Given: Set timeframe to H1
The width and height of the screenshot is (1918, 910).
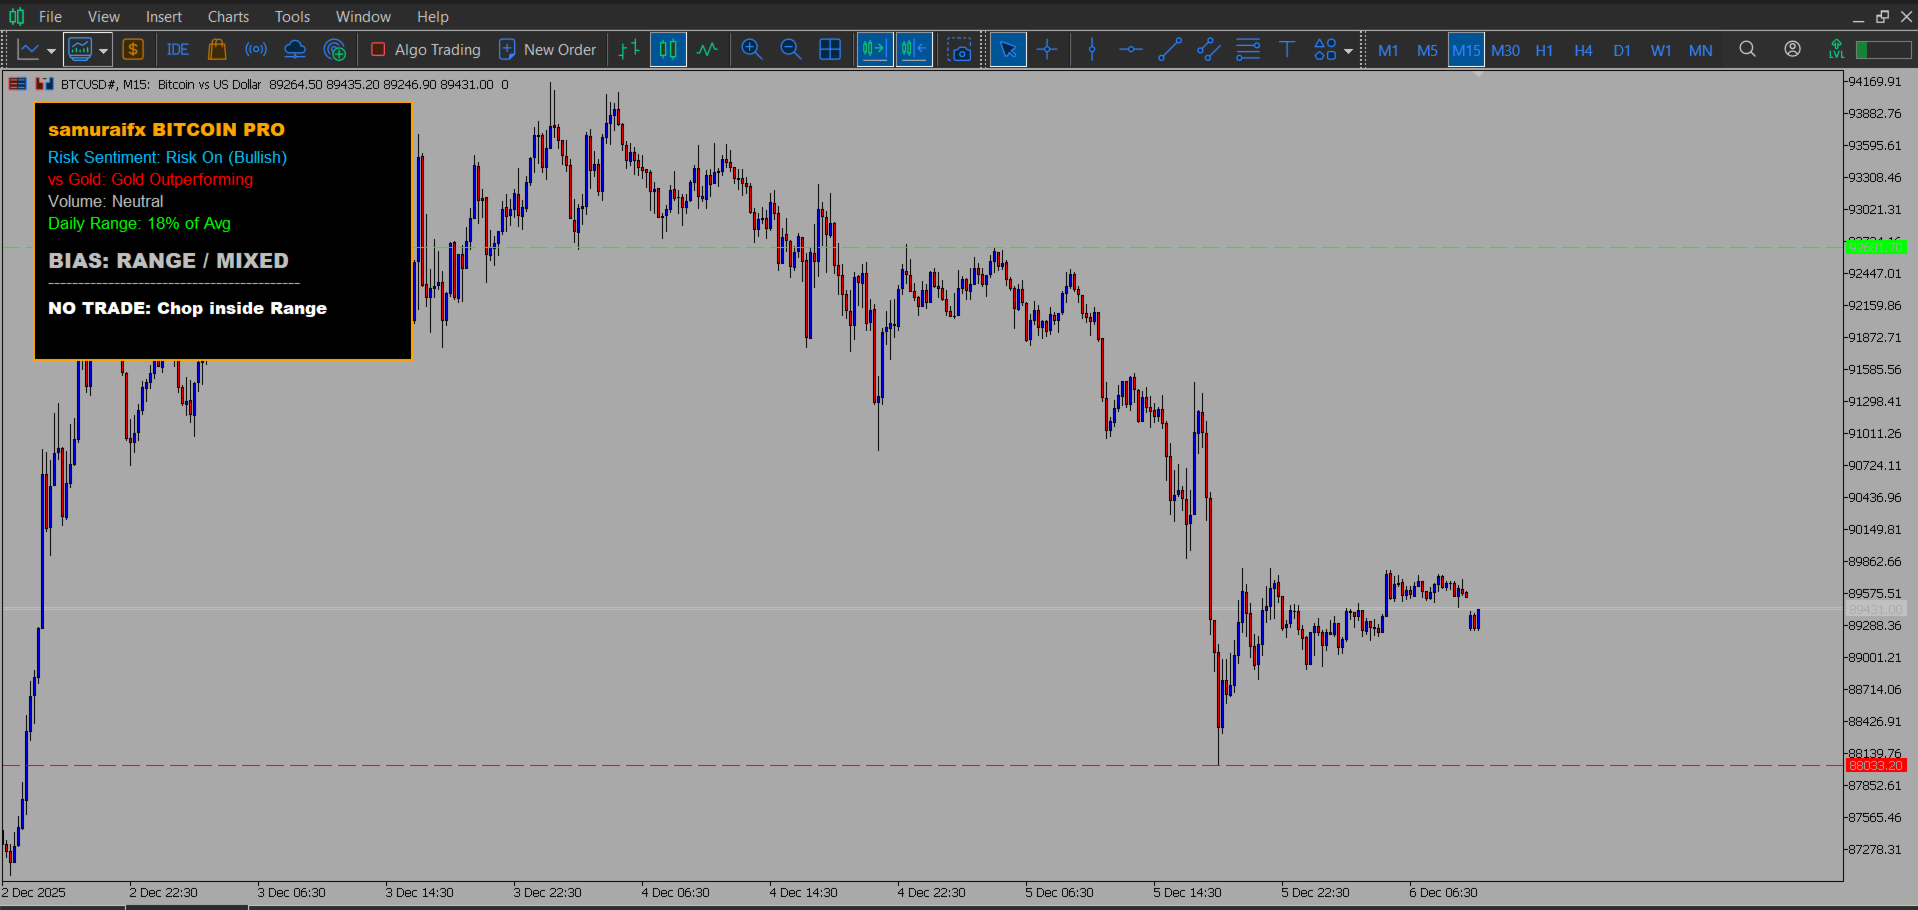Looking at the screenshot, I should [x=1544, y=50].
